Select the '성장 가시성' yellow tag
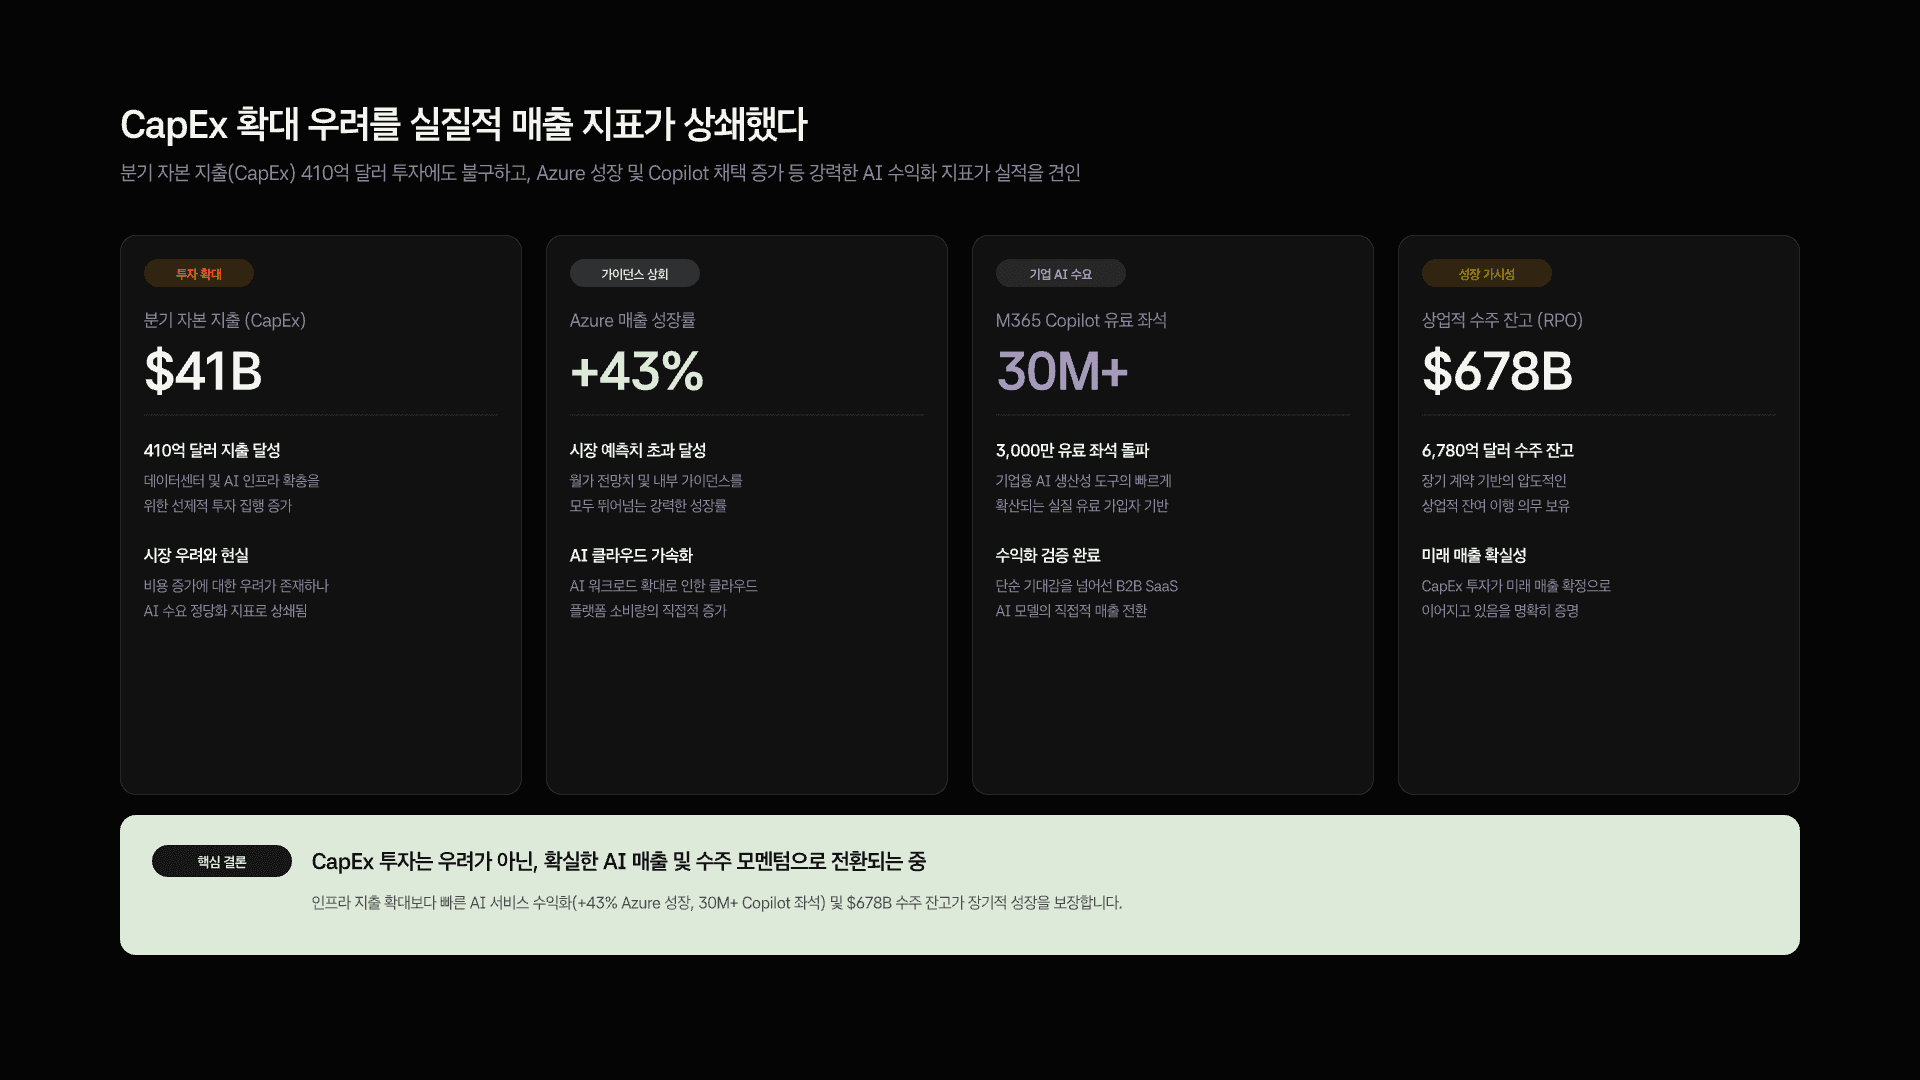The width and height of the screenshot is (1920, 1080). (x=1487, y=273)
